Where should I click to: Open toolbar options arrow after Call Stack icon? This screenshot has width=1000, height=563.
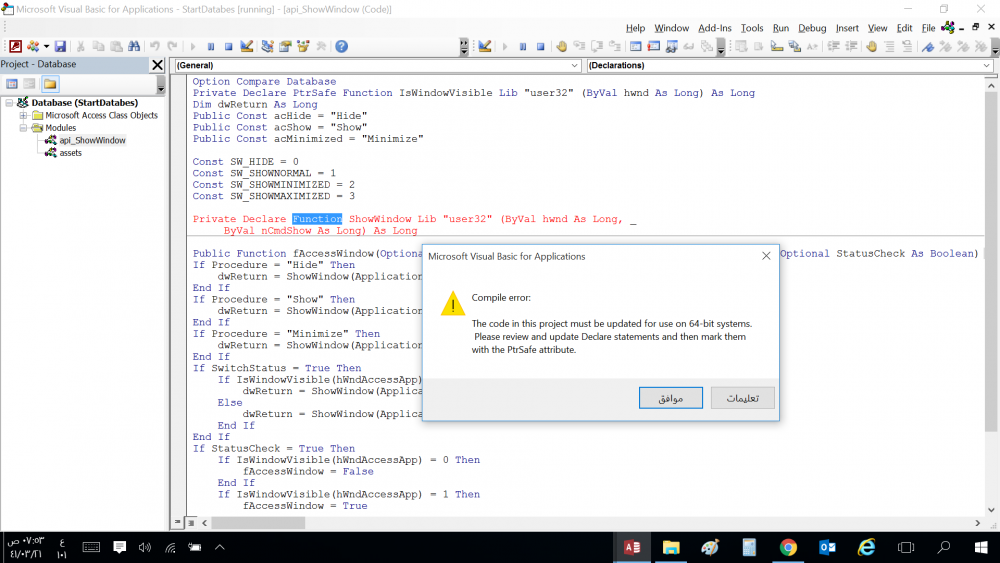721,47
